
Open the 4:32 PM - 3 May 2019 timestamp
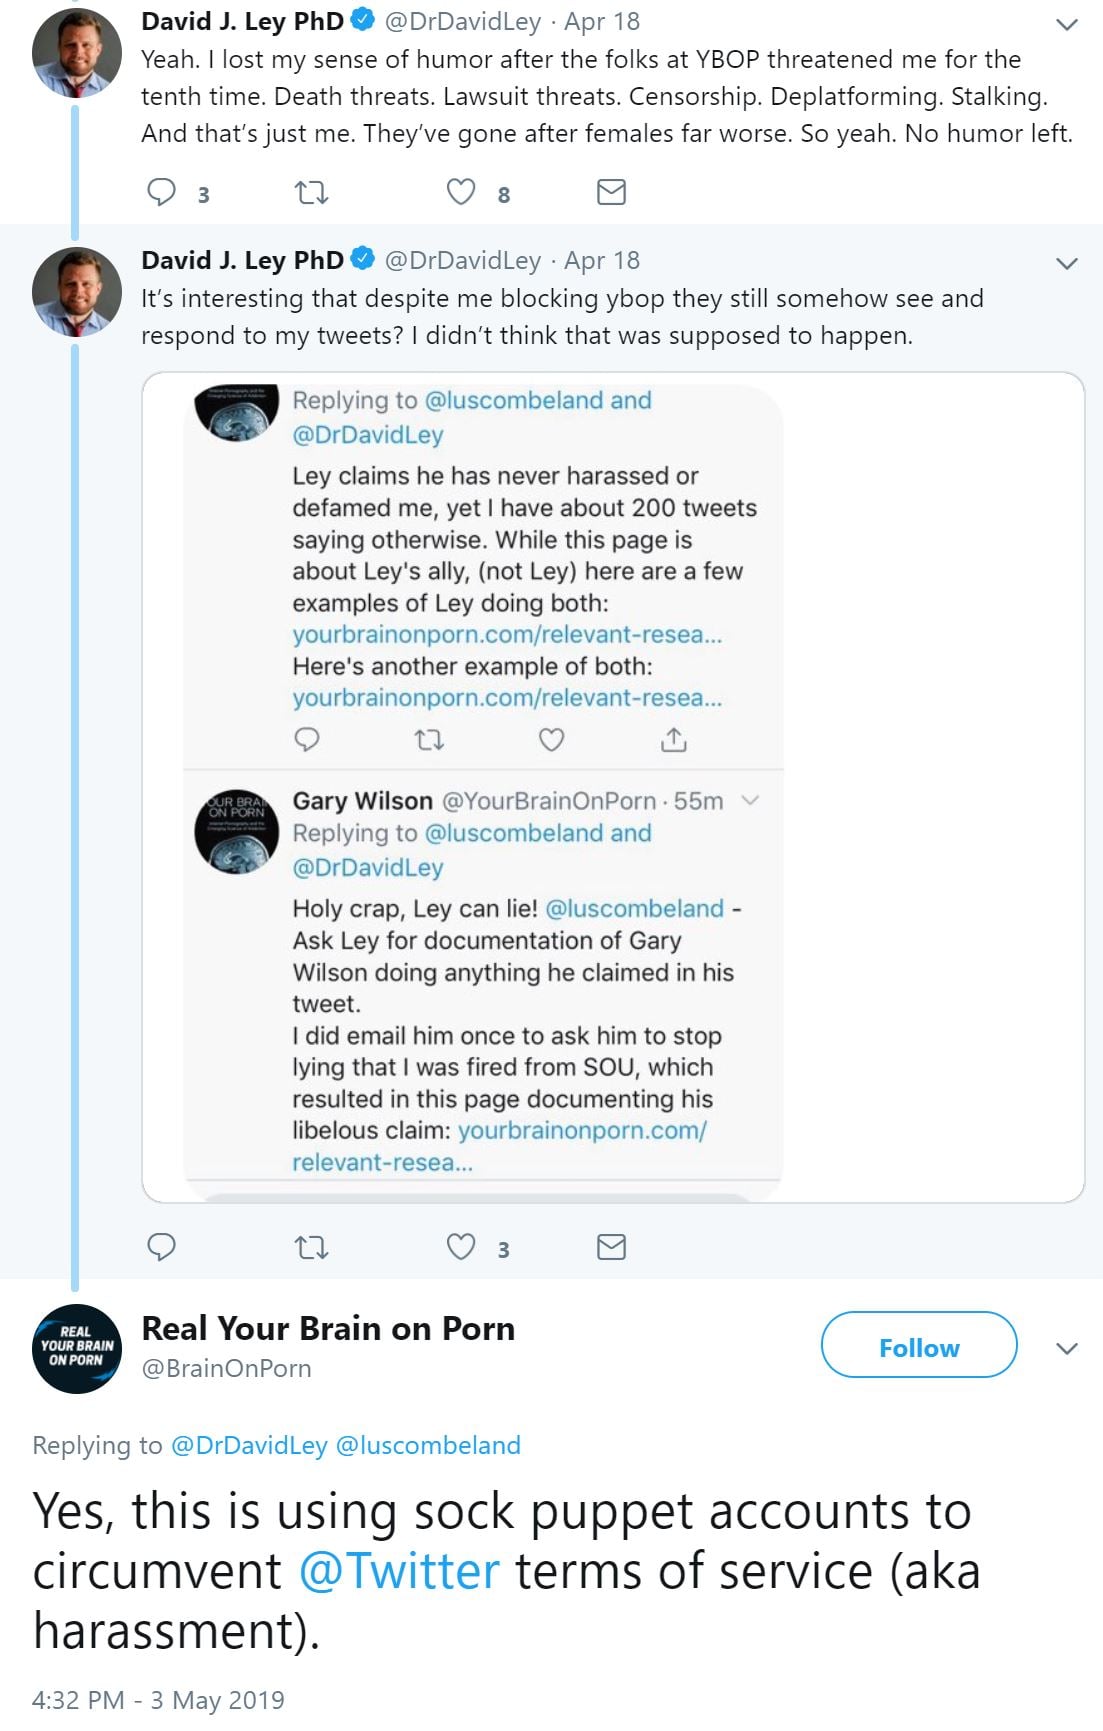pos(158,1700)
